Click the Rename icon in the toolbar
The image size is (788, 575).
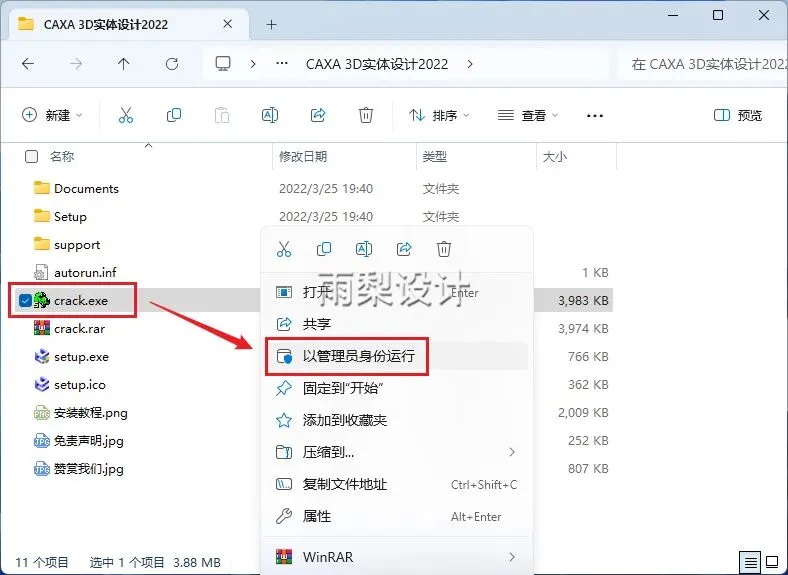(x=270, y=115)
